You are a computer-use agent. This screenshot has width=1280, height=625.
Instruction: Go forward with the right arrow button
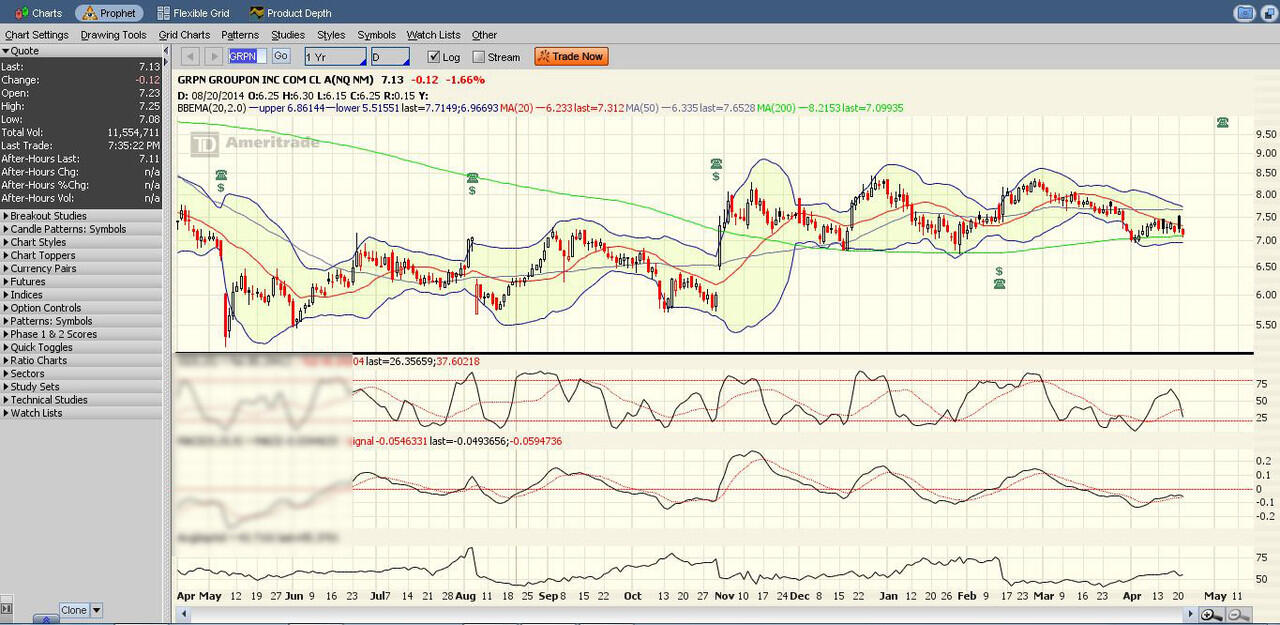point(214,57)
